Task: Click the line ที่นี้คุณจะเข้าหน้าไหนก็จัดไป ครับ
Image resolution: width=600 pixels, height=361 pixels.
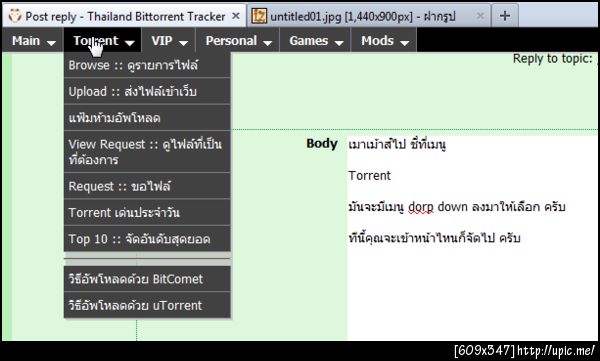Action: (434, 238)
